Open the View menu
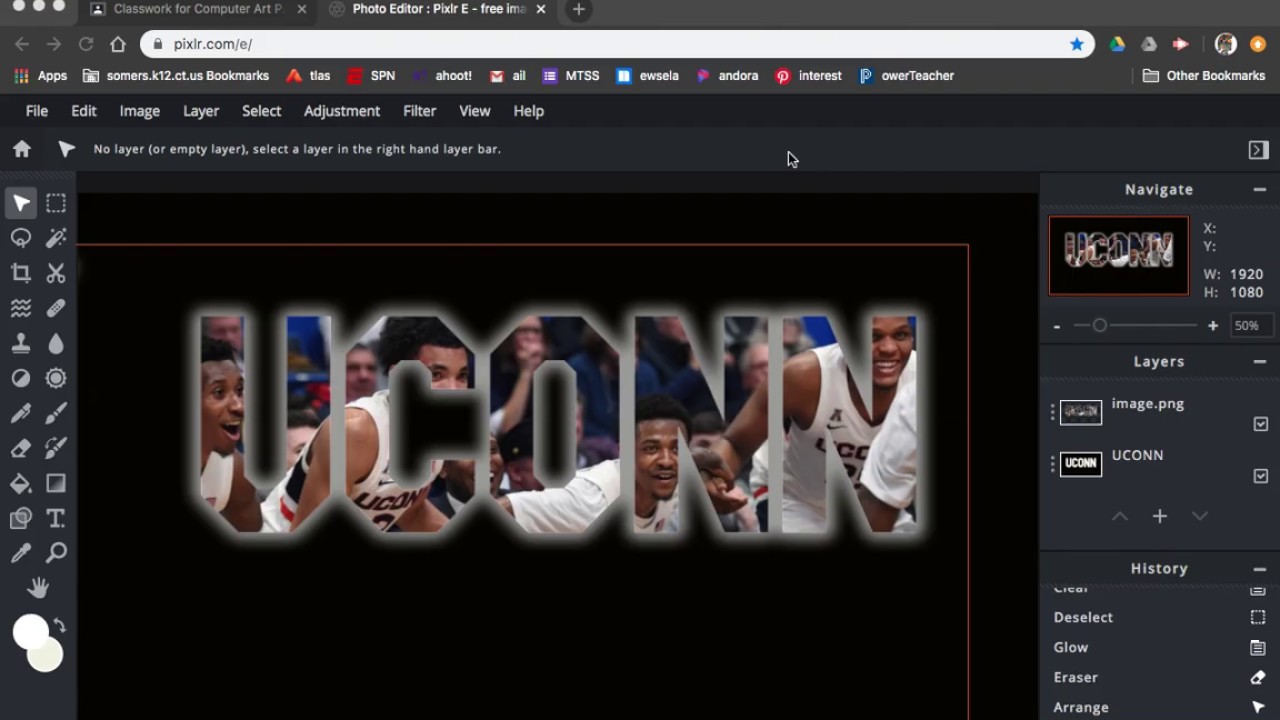The width and height of the screenshot is (1280, 720). point(475,111)
